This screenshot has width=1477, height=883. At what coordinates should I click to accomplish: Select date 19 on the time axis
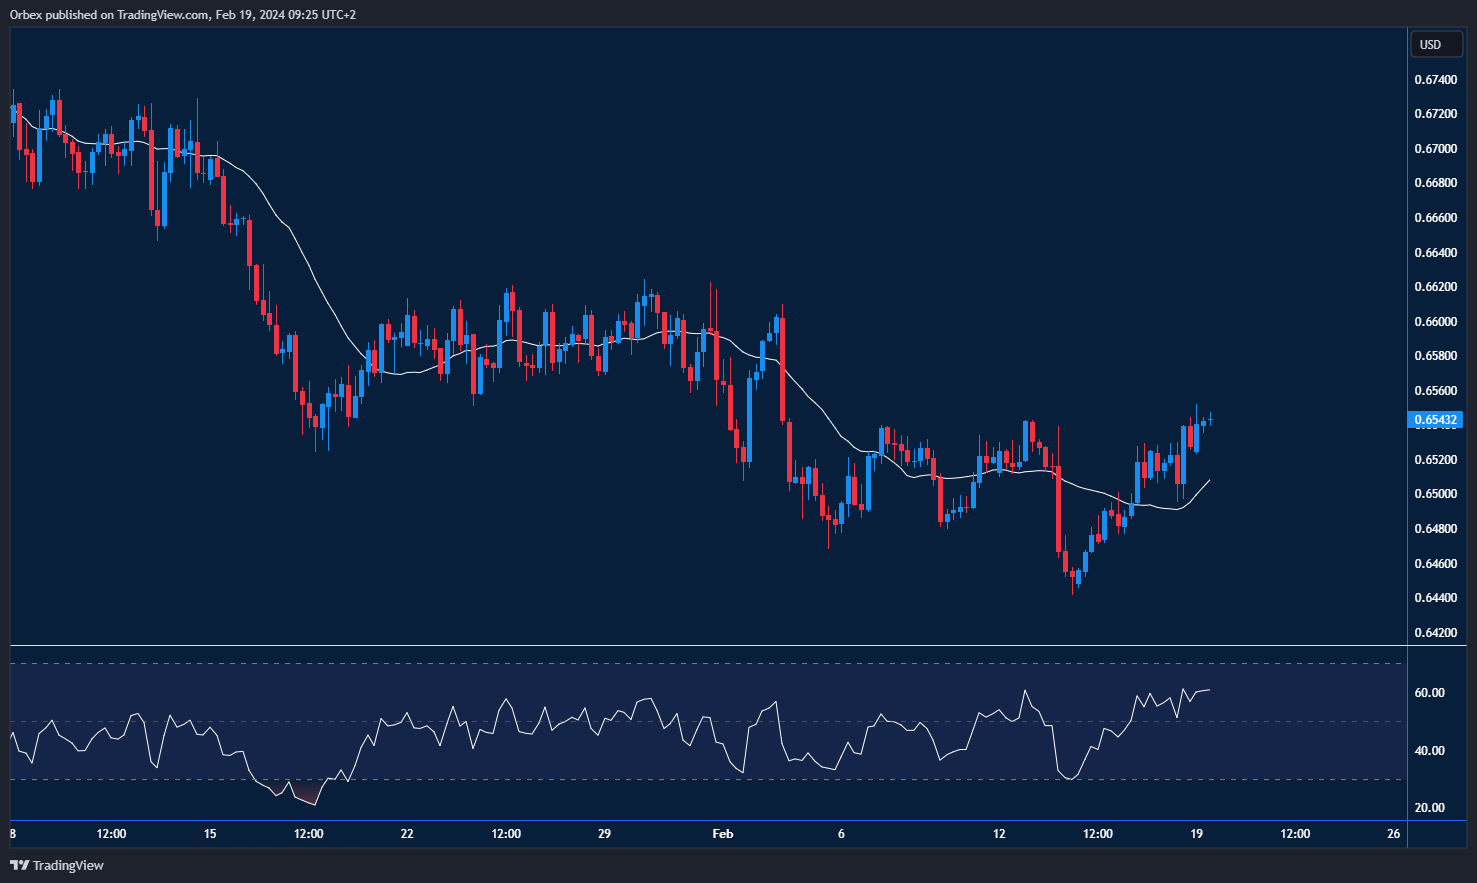click(x=1196, y=834)
